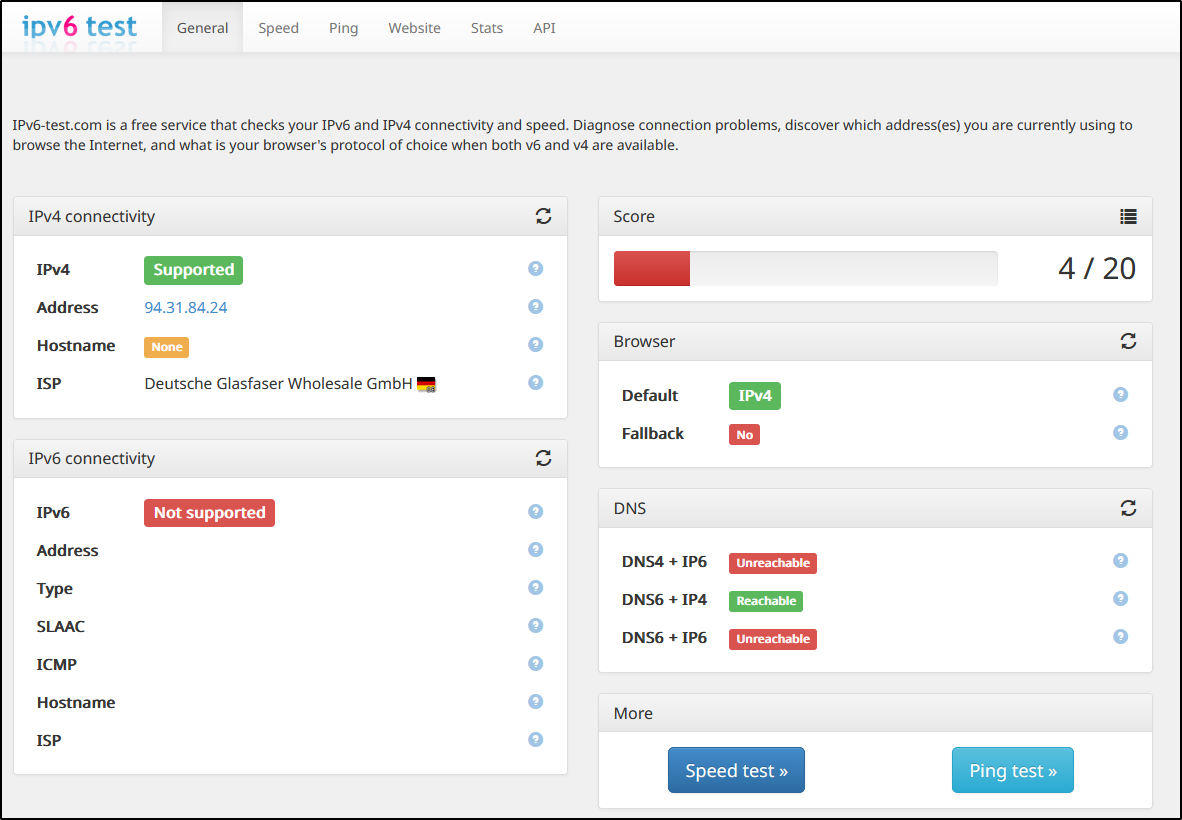Show help for the Browser Default row
The image size is (1182, 820).
pyautogui.click(x=1120, y=395)
